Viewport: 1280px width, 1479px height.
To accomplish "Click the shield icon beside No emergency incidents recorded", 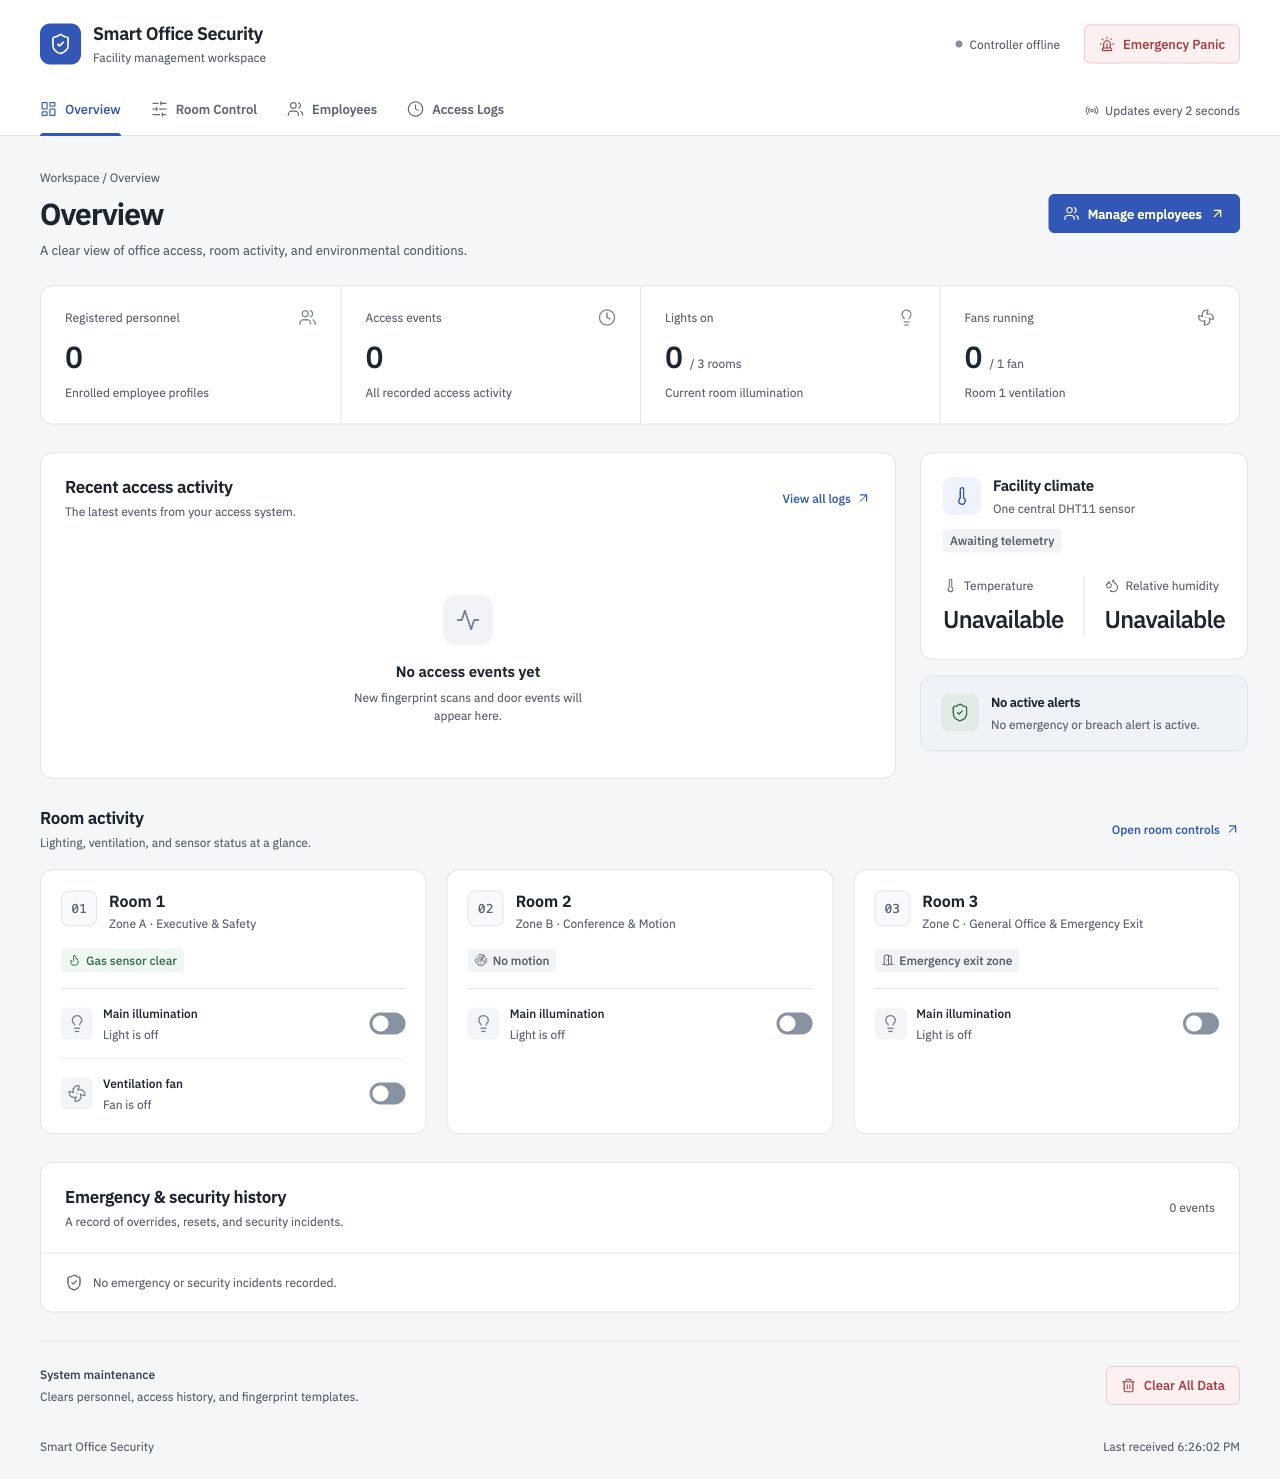I will coord(73,1283).
